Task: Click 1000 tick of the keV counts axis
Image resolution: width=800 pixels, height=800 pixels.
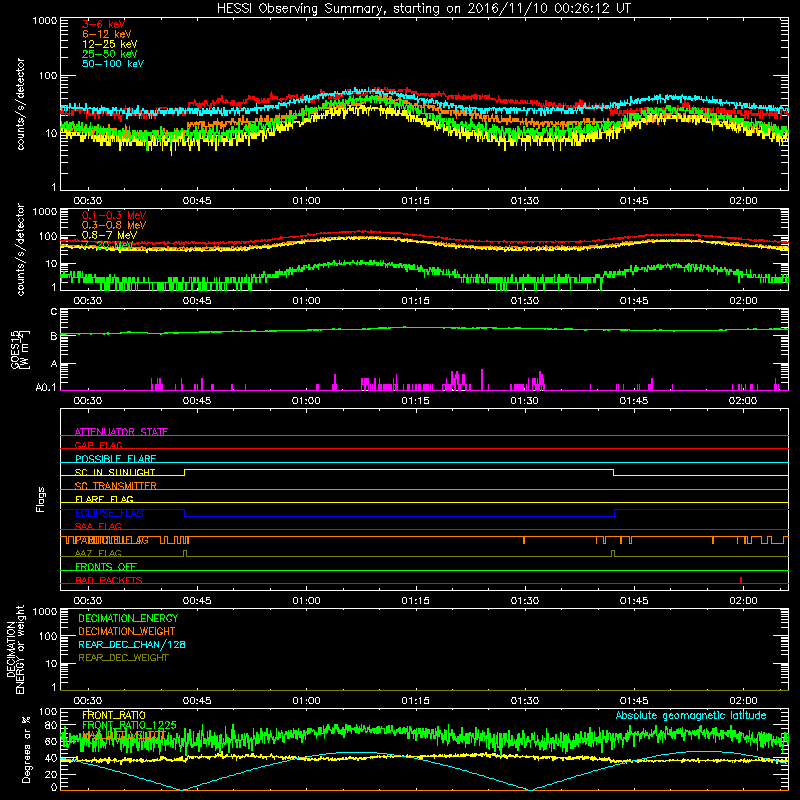Action: [x=45, y=21]
